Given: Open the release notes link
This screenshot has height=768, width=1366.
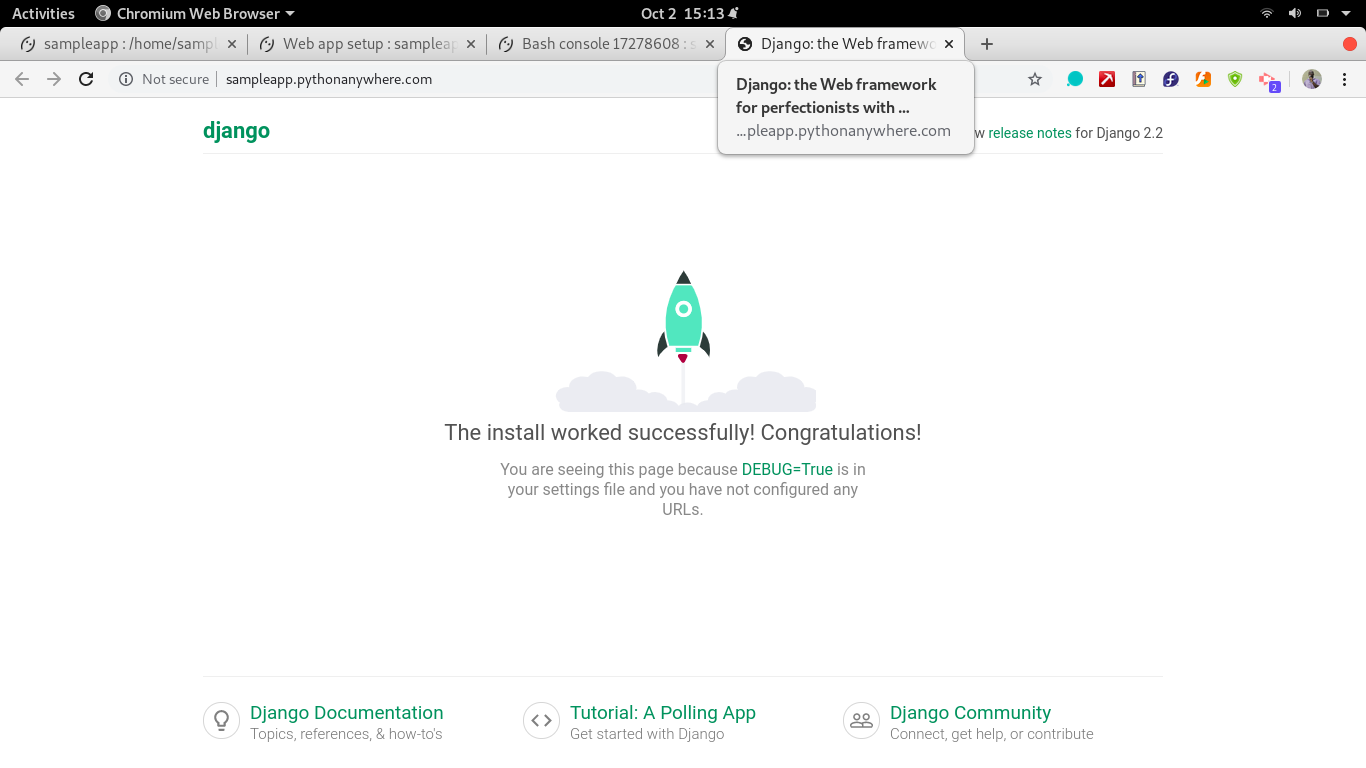Looking at the screenshot, I should tap(1030, 133).
